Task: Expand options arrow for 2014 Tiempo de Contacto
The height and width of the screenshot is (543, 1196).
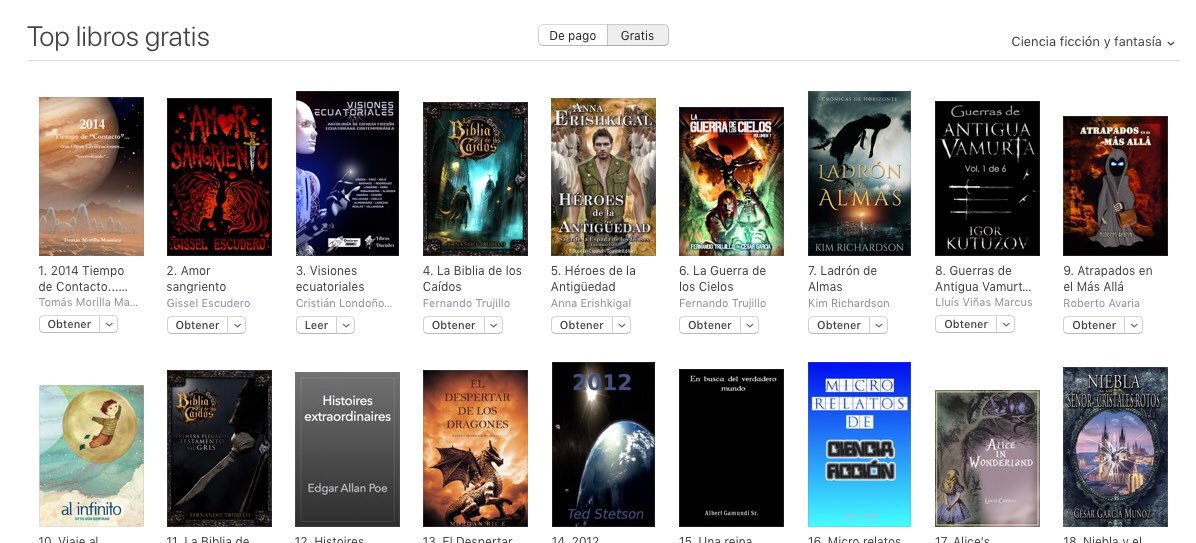Action: (x=109, y=324)
